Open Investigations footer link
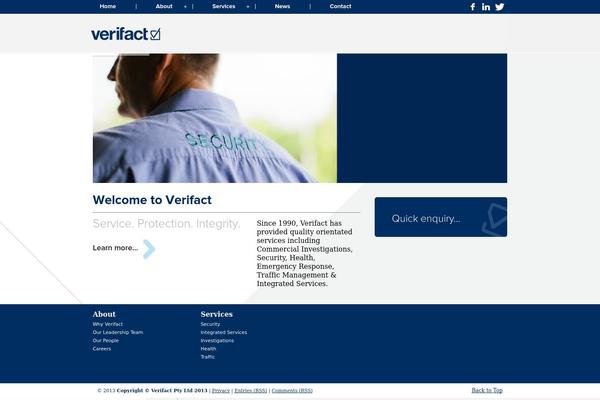This screenshot has height=400, width=600. (217, 341)
